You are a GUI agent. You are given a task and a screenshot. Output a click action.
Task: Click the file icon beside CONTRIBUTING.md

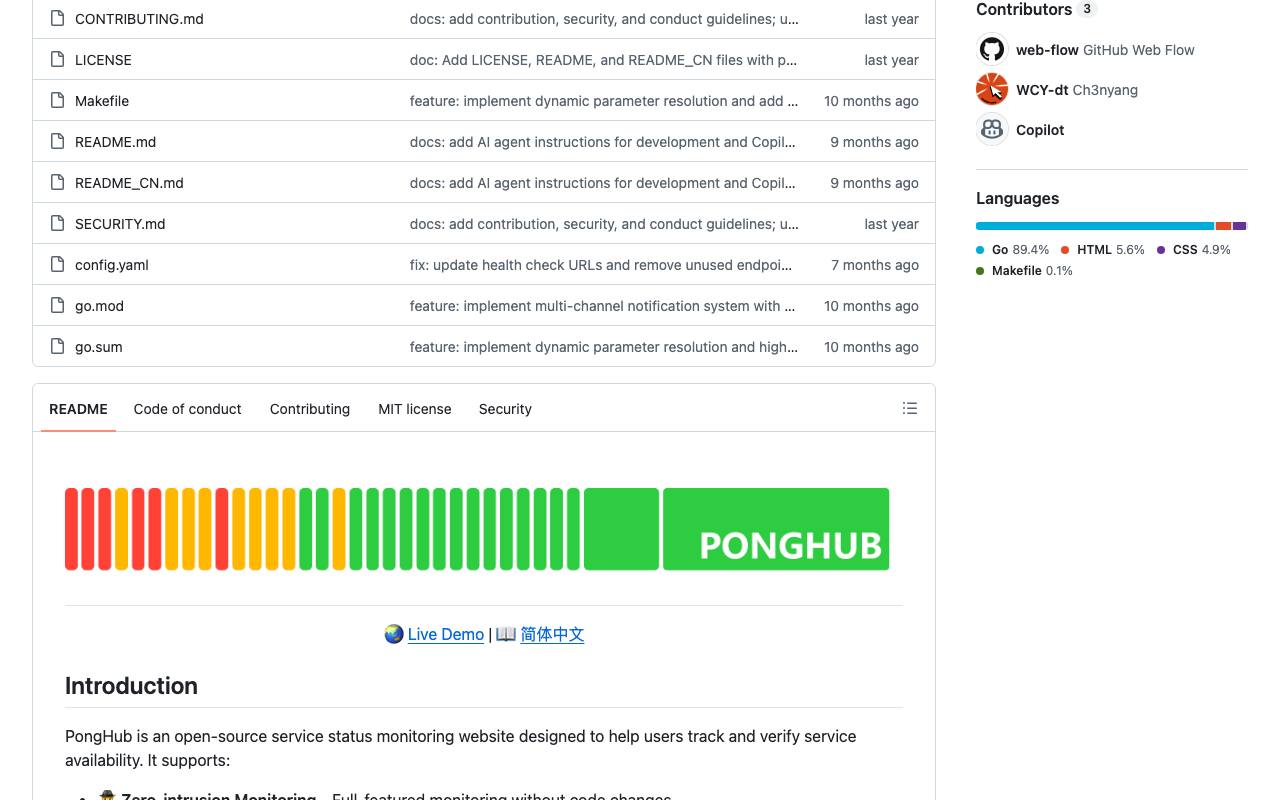[57, 18]
